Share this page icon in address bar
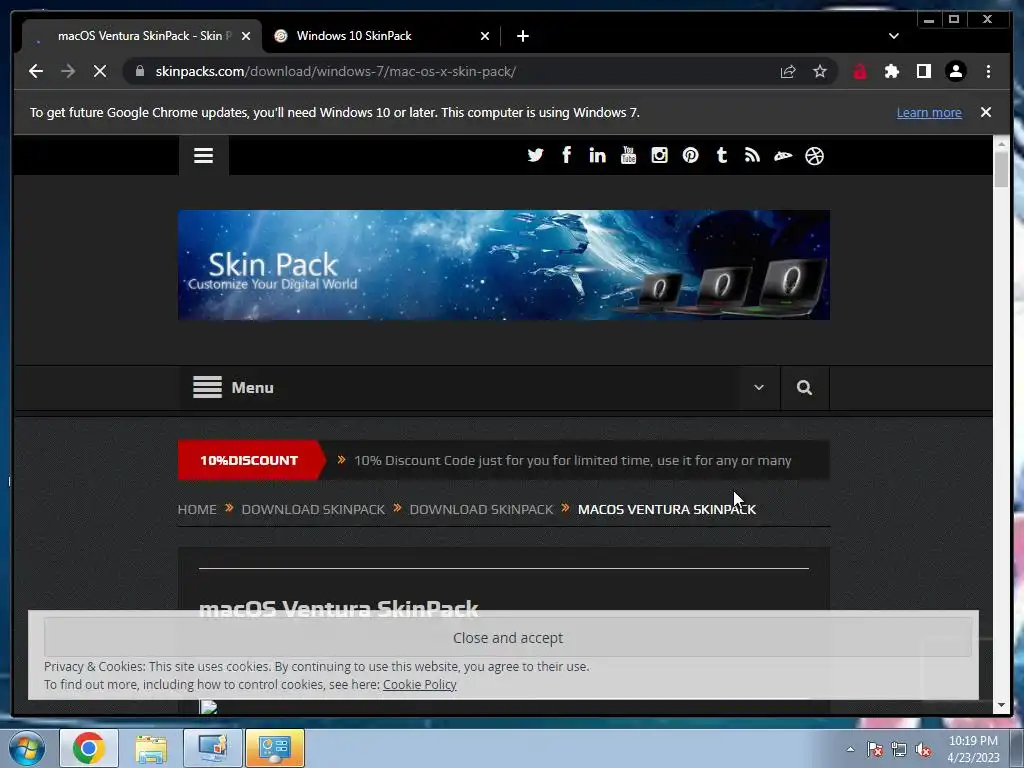This screenshot has width=1024, height=768. pyautogui.click(x=788, y=71)
